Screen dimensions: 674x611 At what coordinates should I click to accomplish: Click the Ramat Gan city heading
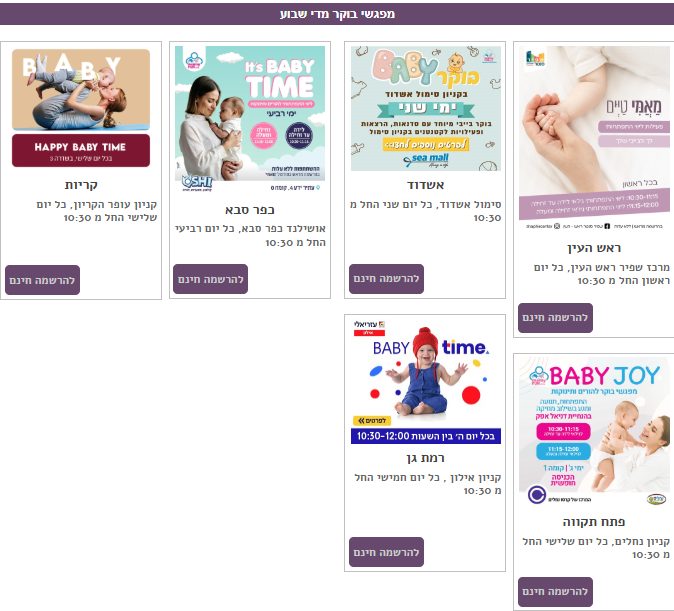(426, 458)
